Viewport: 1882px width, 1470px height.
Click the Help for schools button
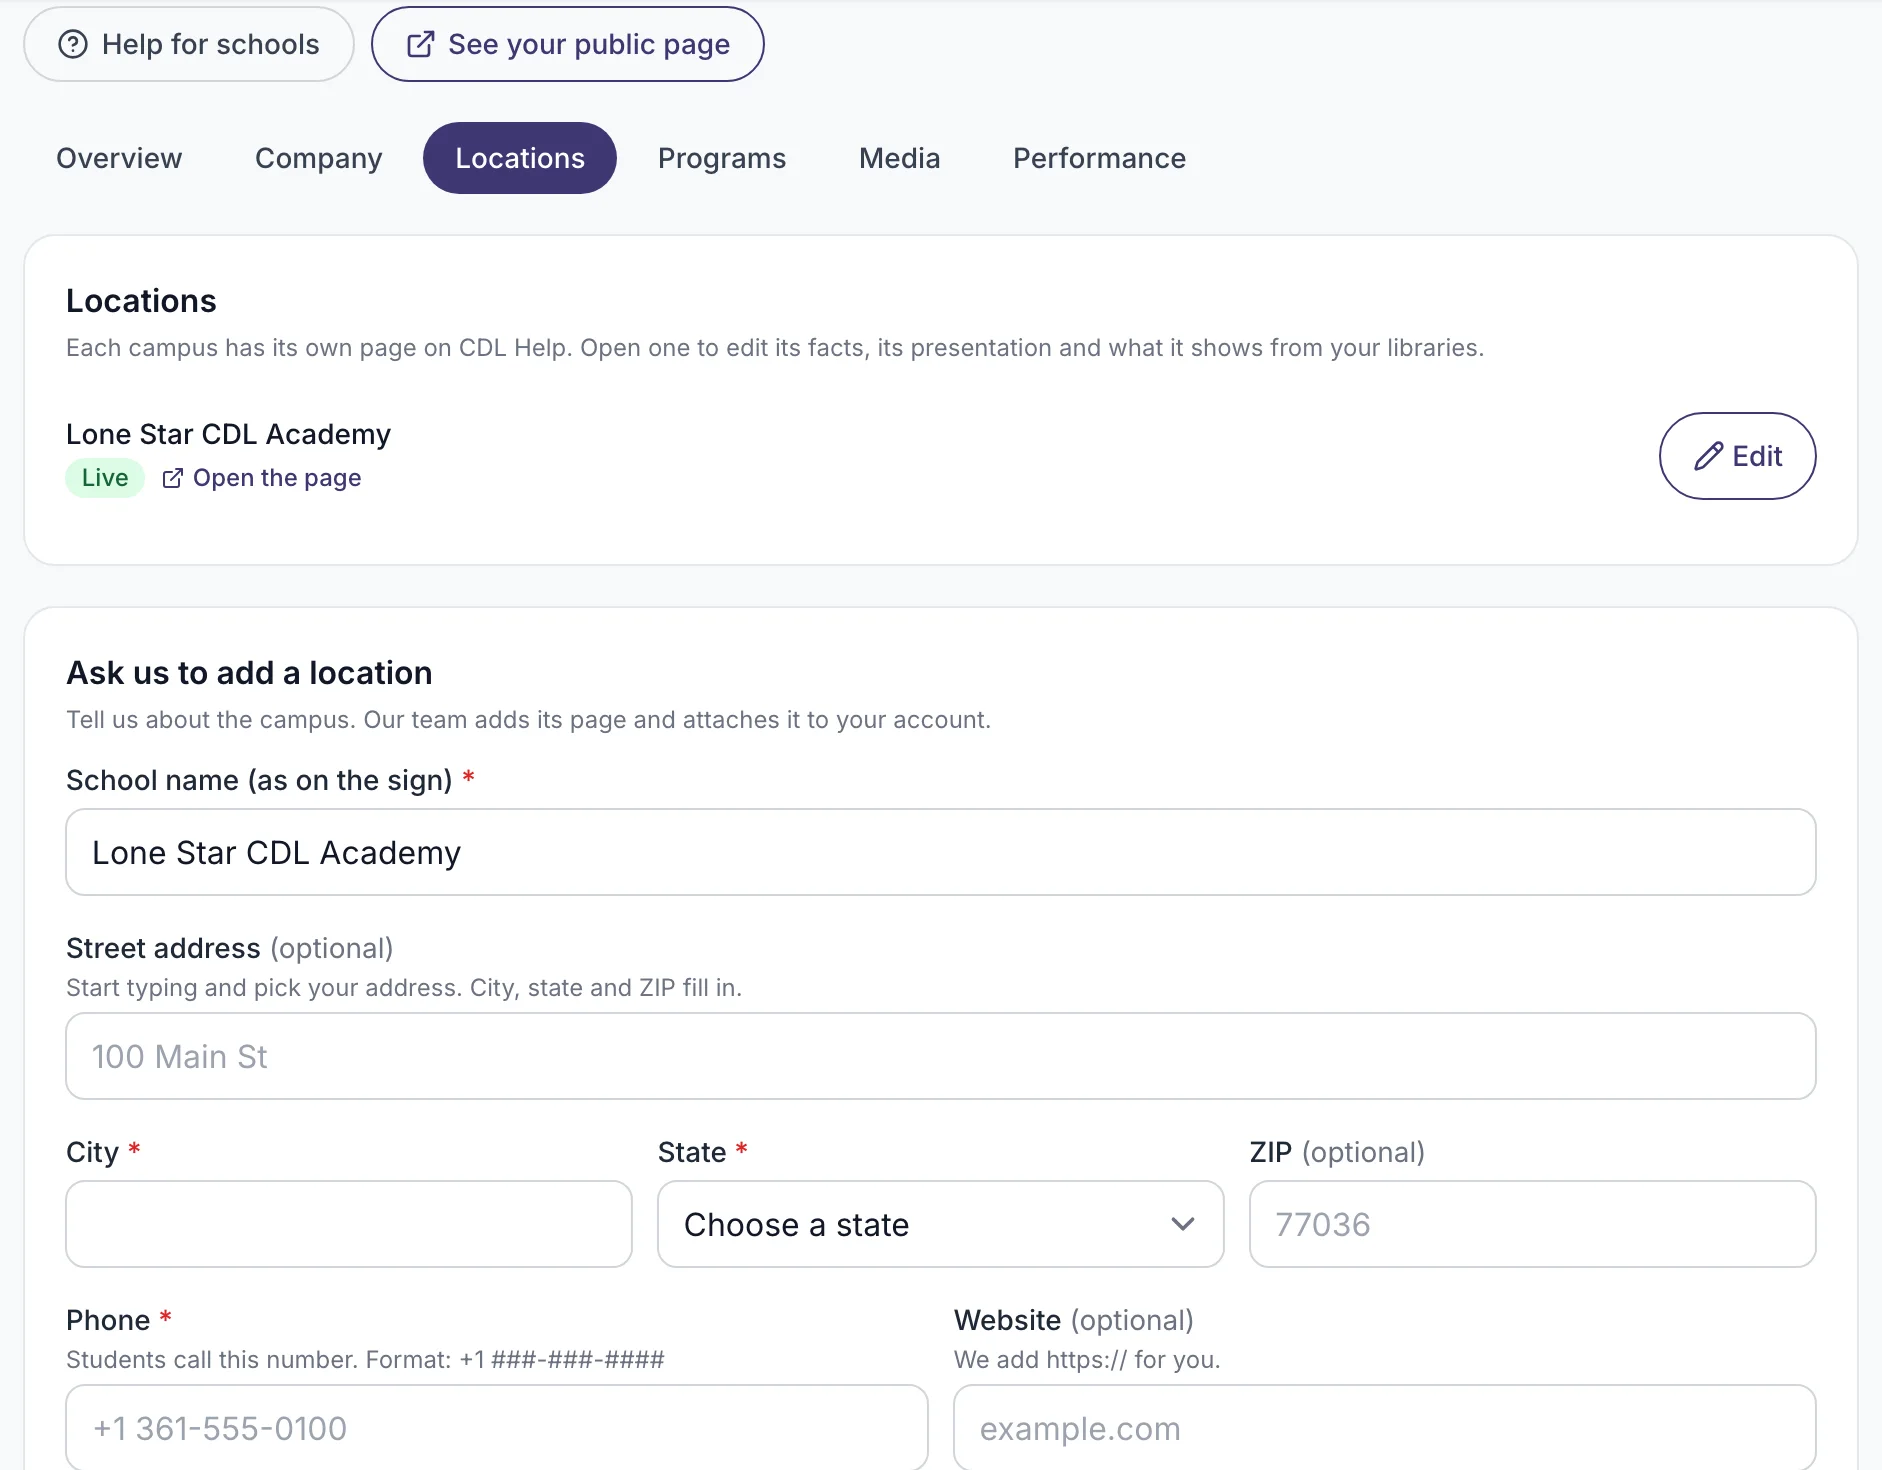tap(189, 44)
